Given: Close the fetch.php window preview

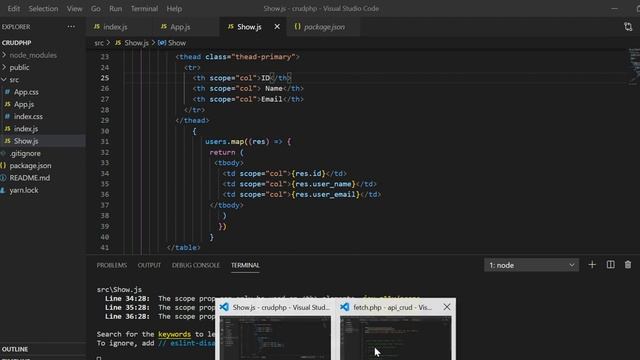Looking at the screenshot, I should pyautogui.click(x=447, y=307).
